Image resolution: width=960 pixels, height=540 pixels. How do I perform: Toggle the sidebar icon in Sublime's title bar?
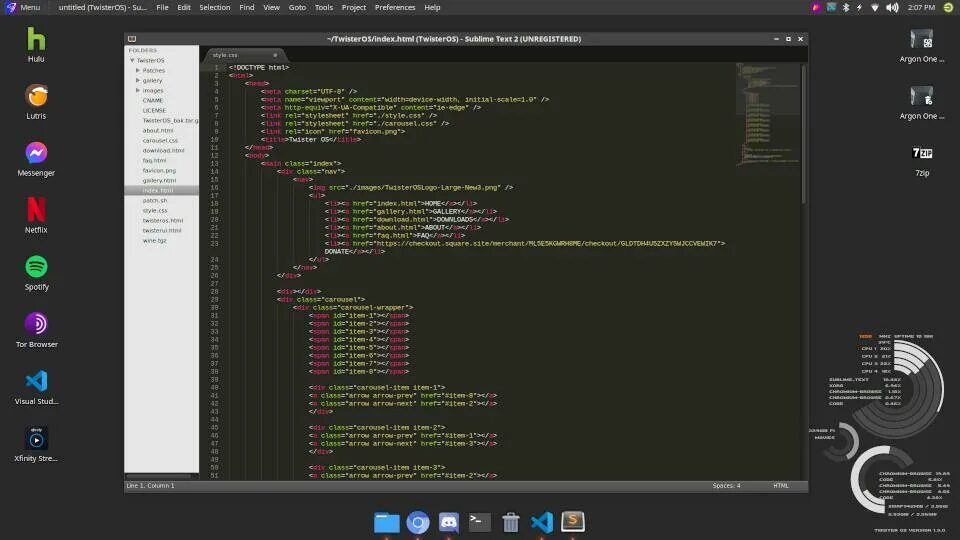132,39
